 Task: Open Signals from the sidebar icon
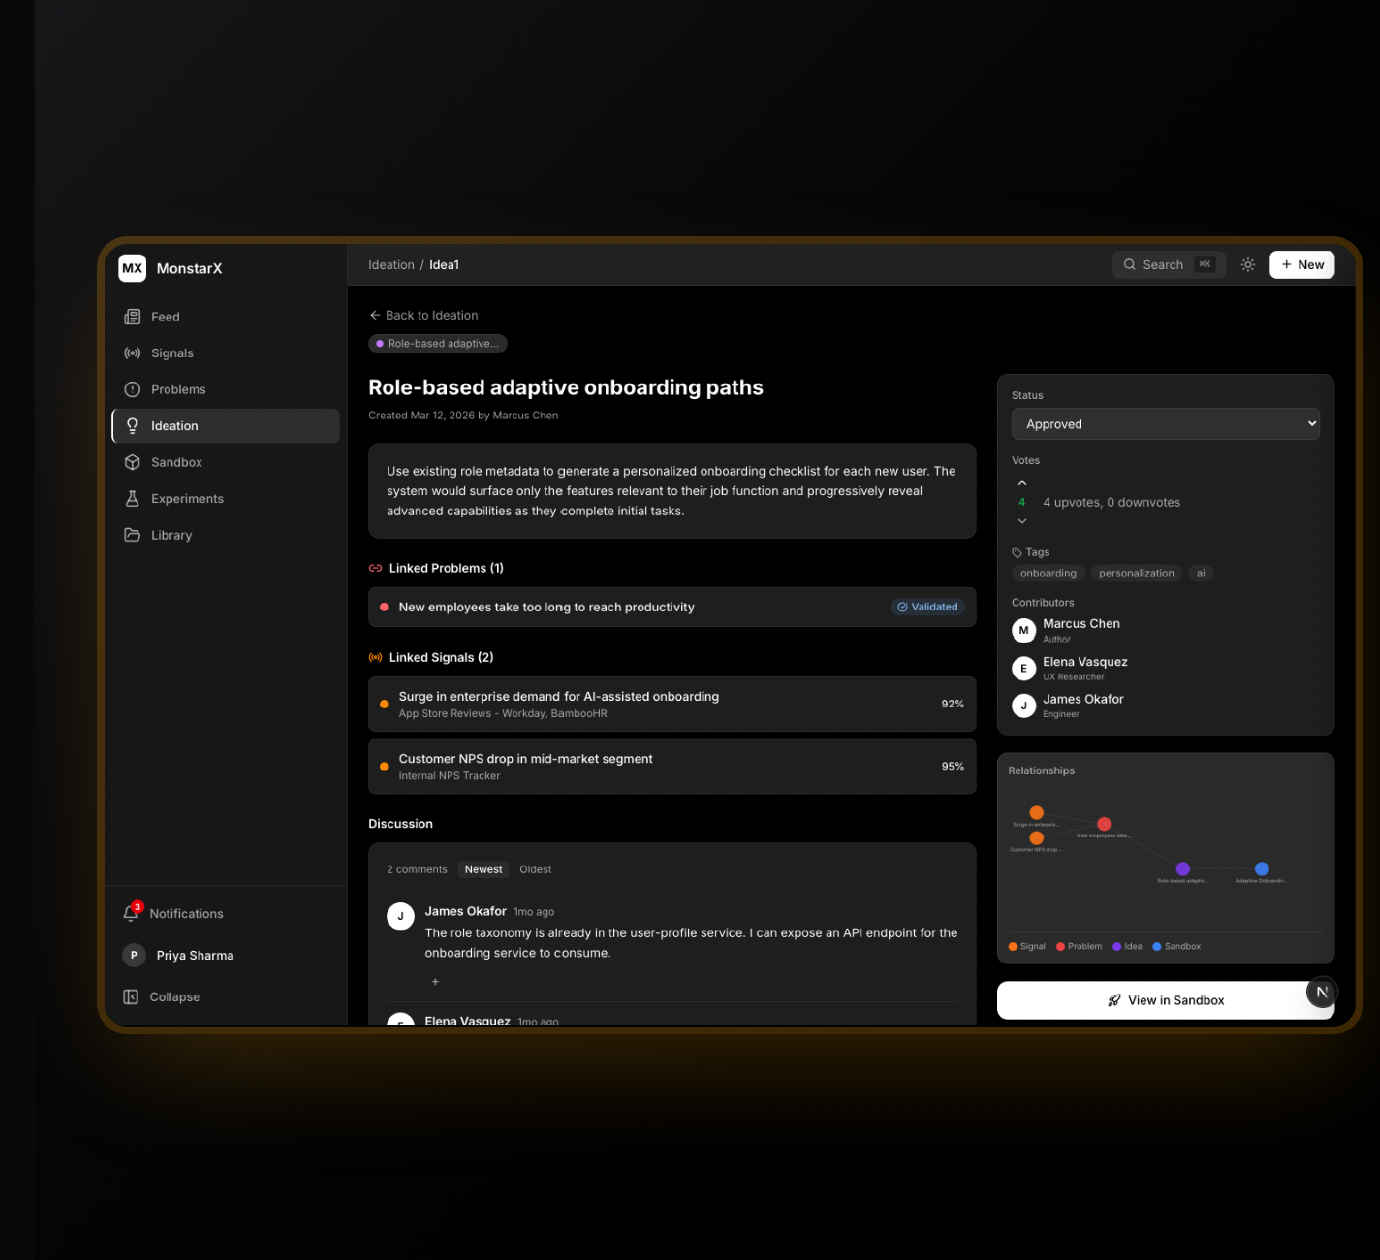coord(132,353)
